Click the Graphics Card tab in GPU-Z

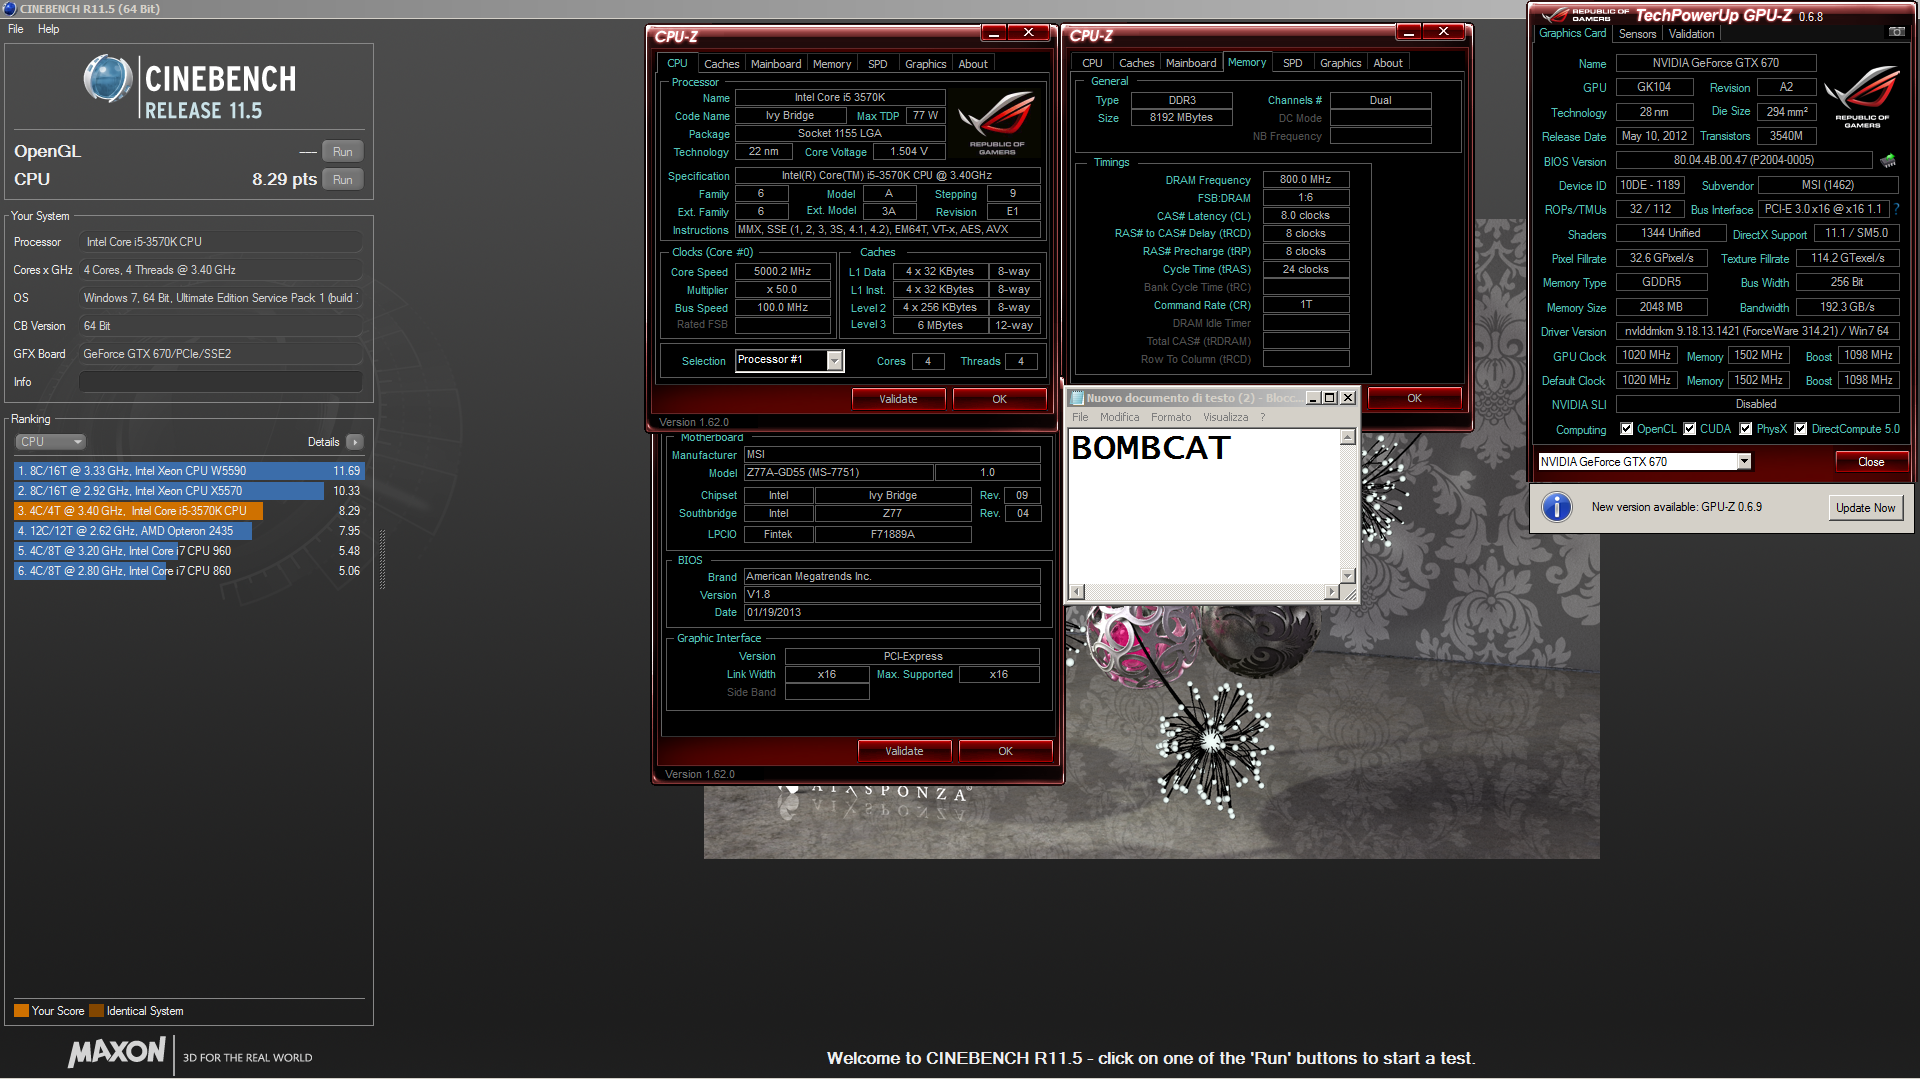tap(1572, 33)
